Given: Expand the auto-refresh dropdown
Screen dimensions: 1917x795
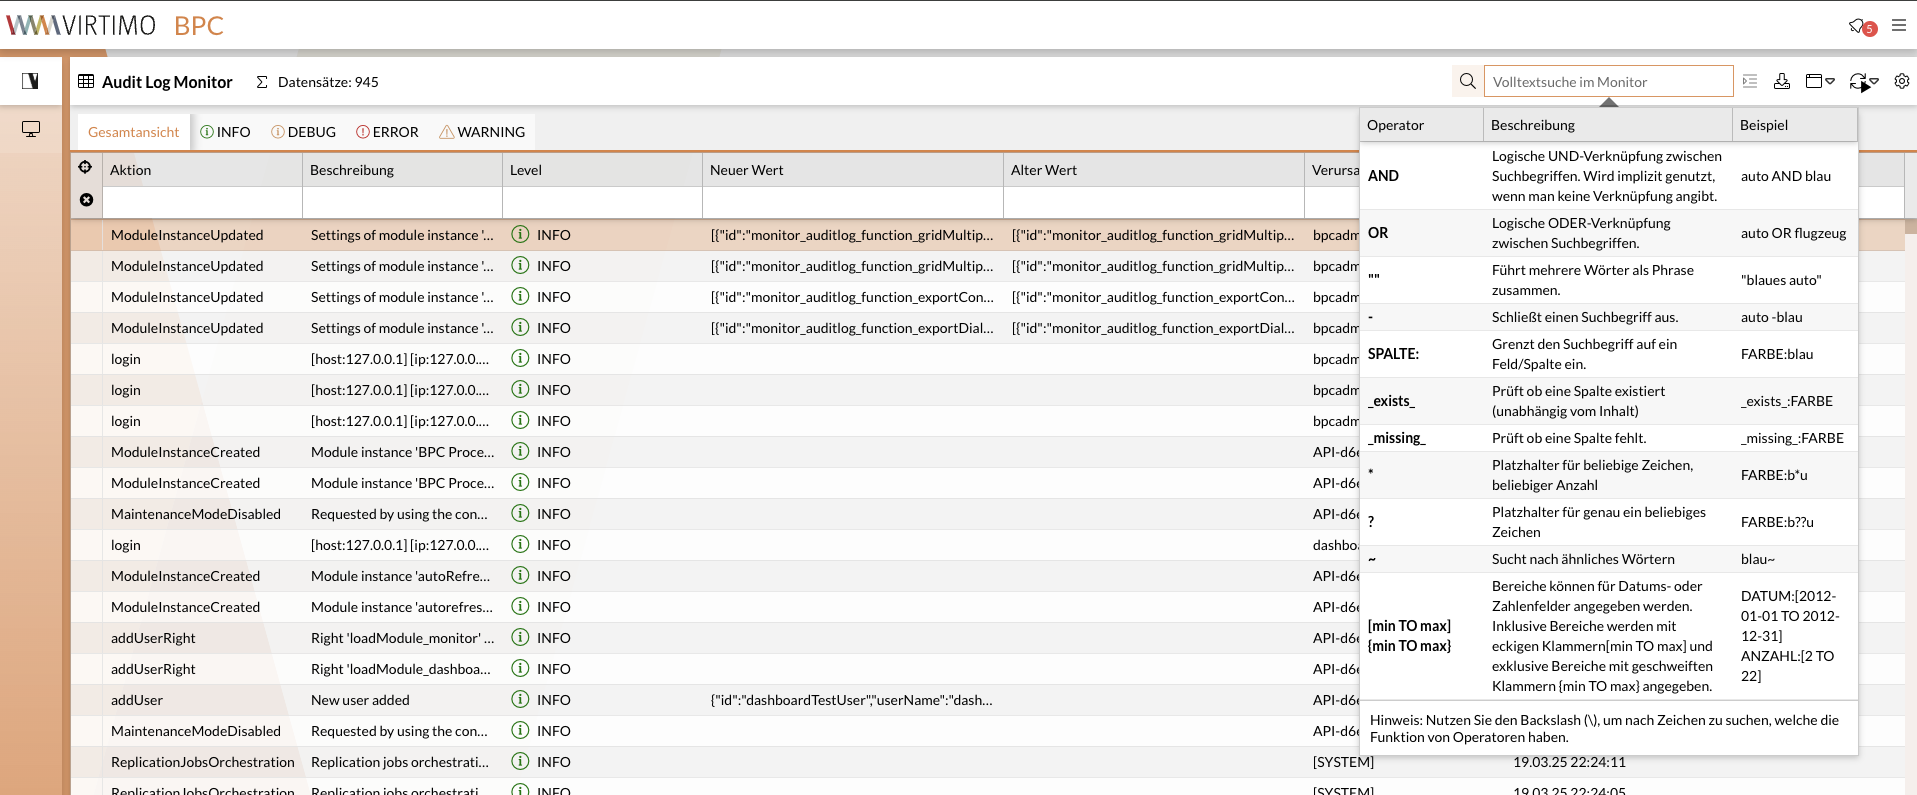Looking at the screenshot, I should coord(1864,81).
